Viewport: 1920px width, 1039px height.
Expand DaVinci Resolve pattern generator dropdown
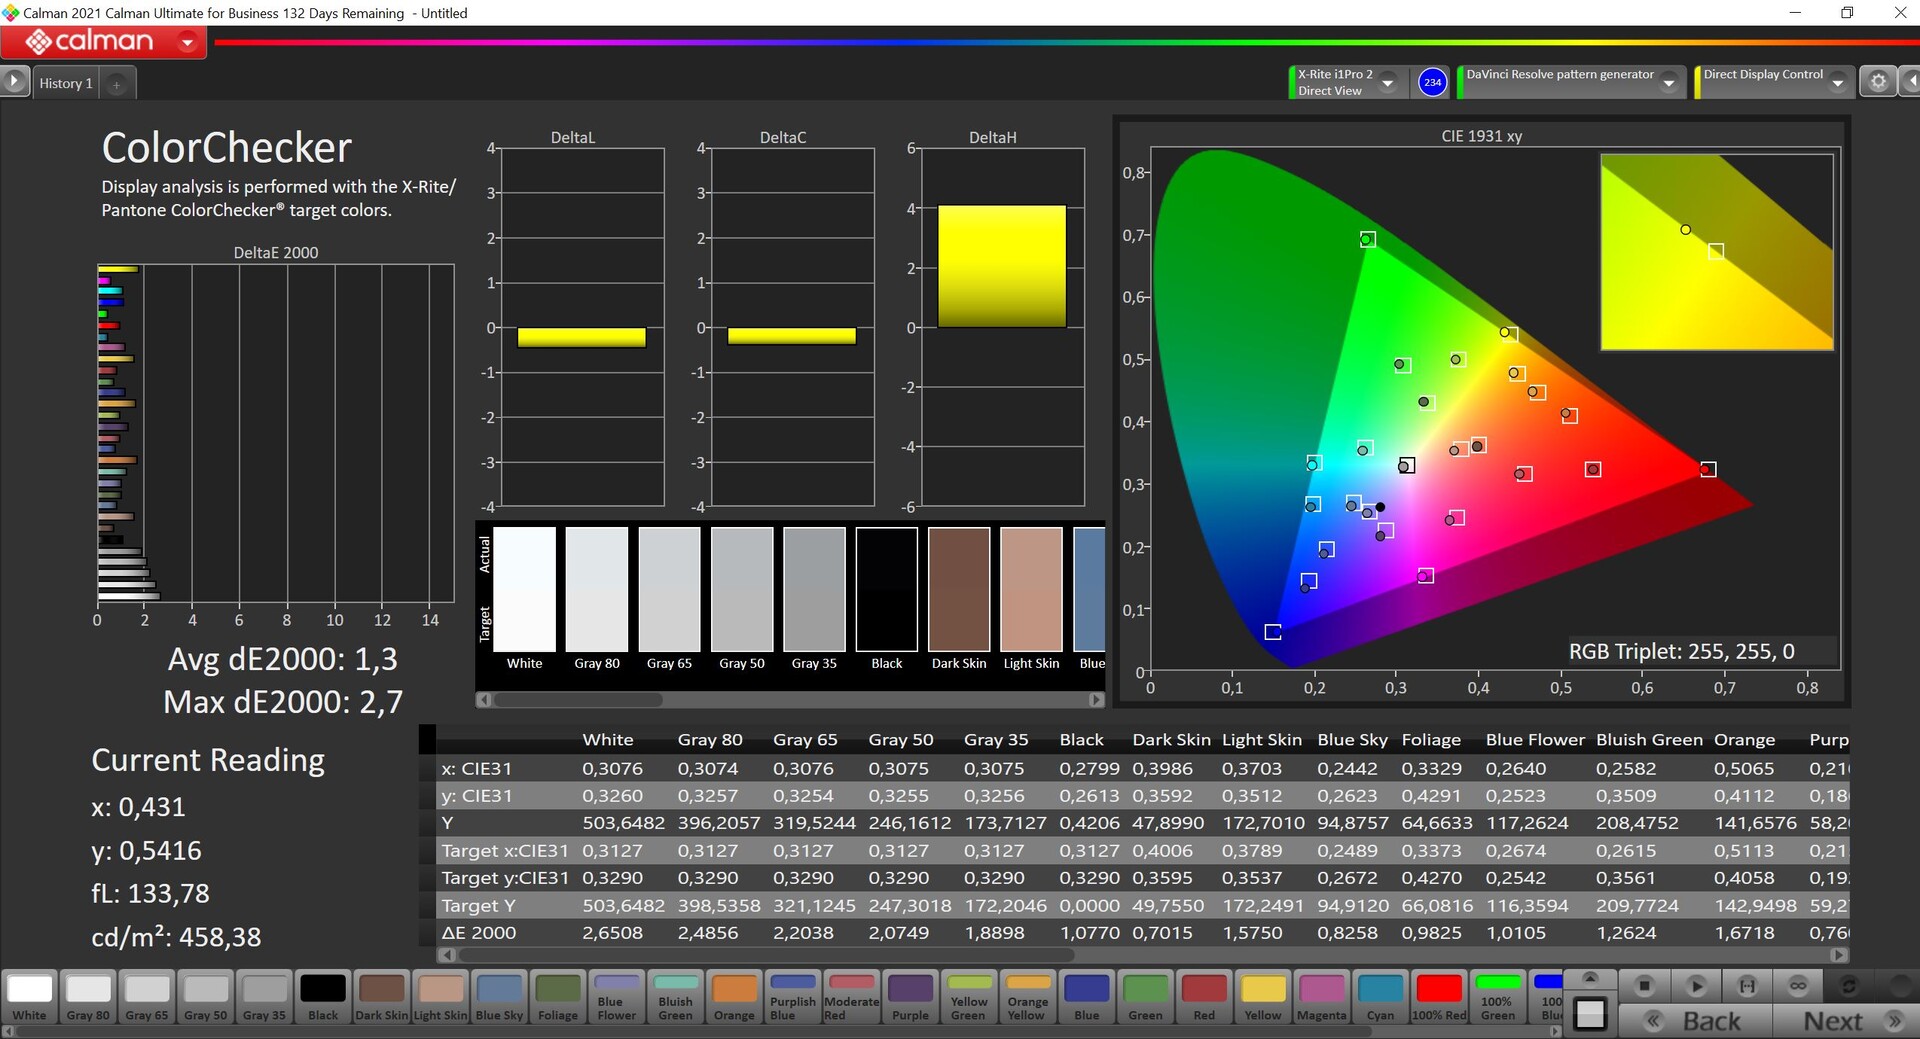1669,84
